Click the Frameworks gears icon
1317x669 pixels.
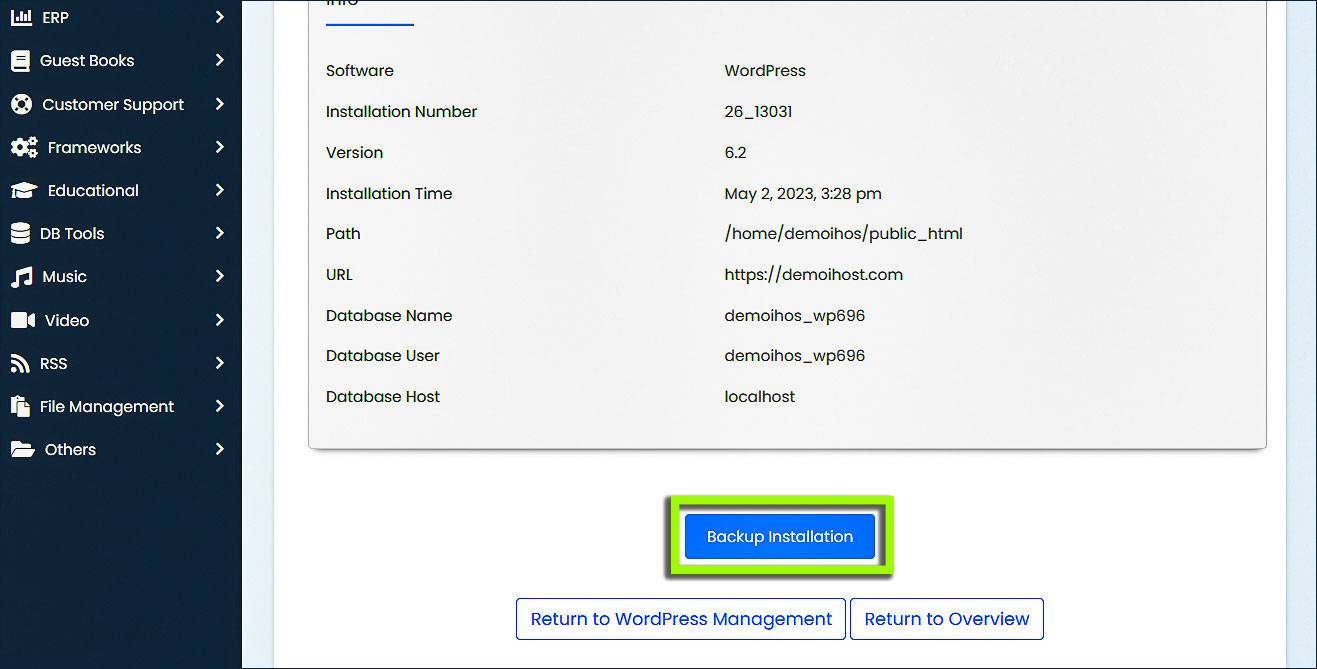24,148
